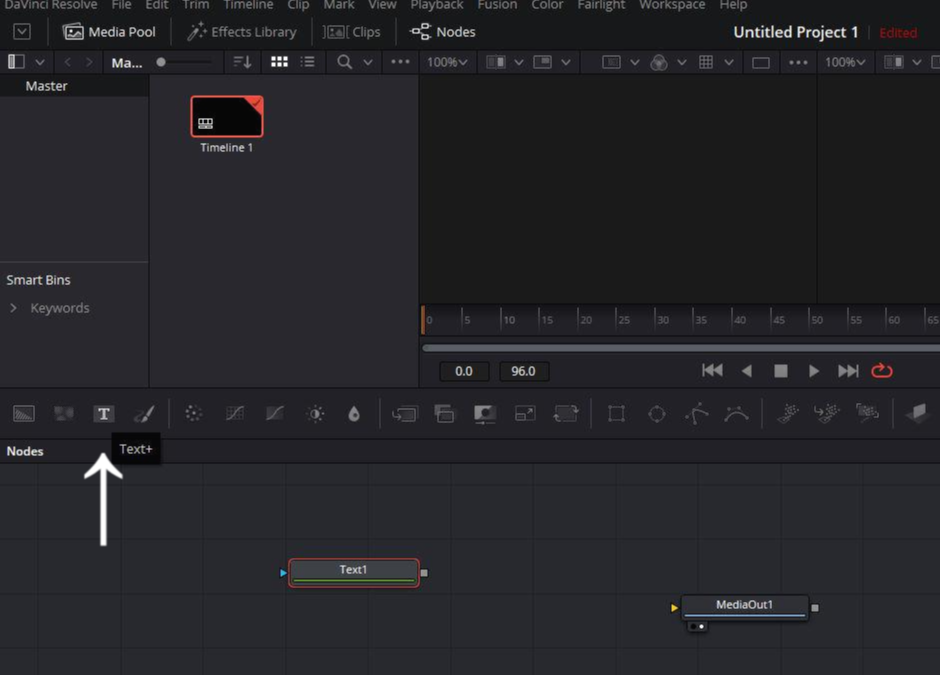Open the Timeline menu
The width and height of the screenshot is (940, 675).
pos(248,5)
